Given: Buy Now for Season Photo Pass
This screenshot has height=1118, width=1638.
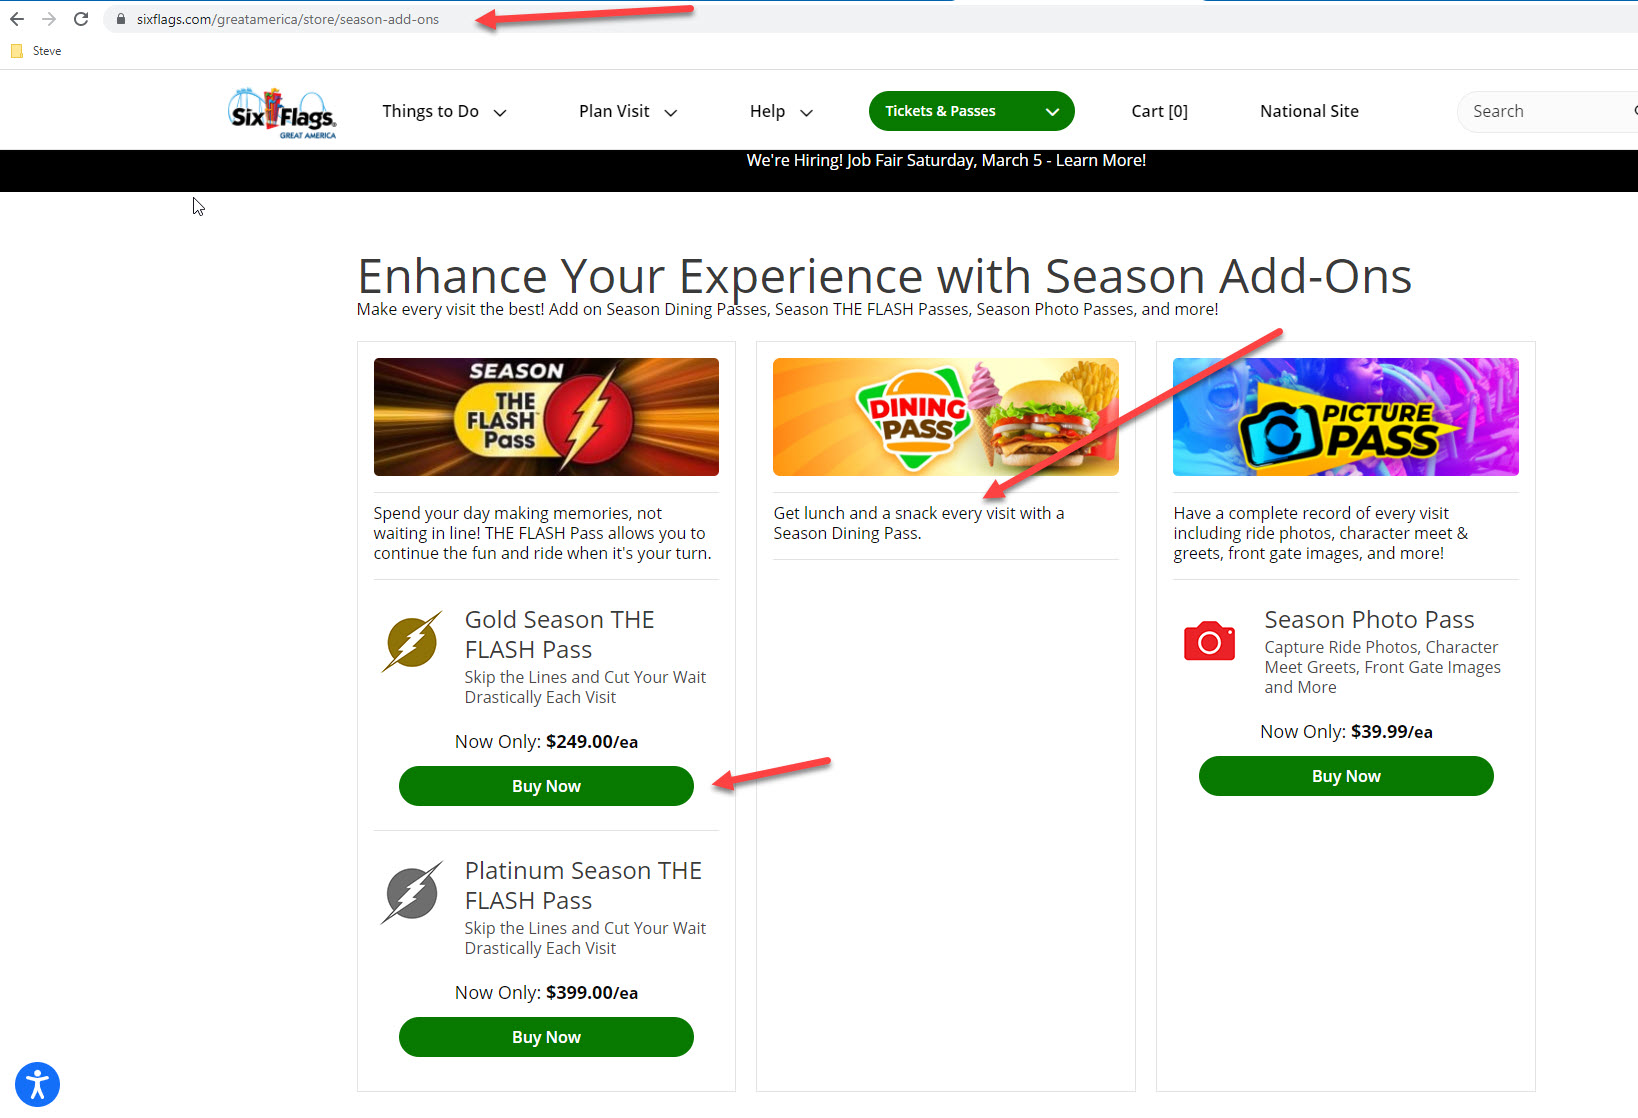Looking at the screenshot, I should click(1346, 776).
